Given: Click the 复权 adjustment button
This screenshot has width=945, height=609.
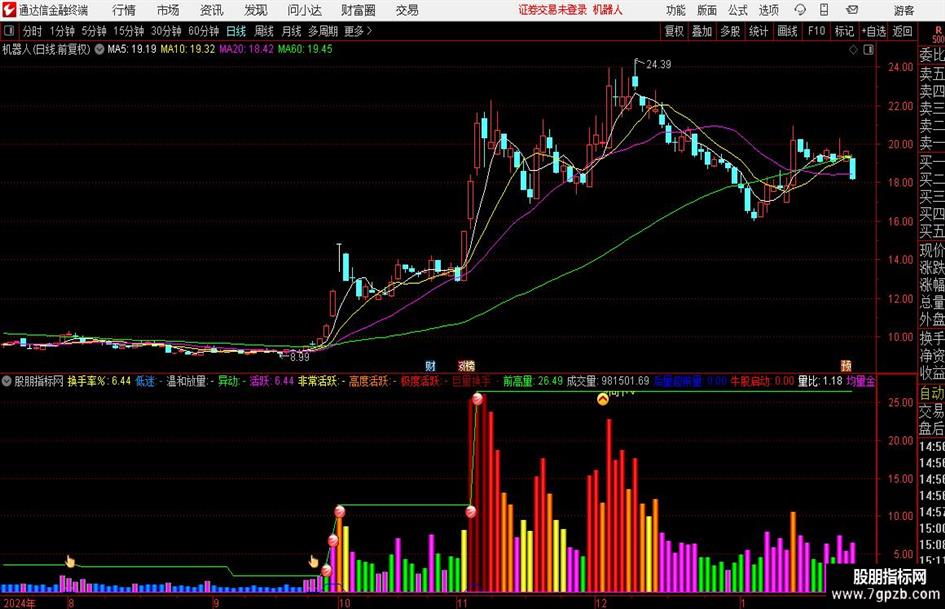Looking at the screenshot, I should pyautogui.click(x=674, y=31).
